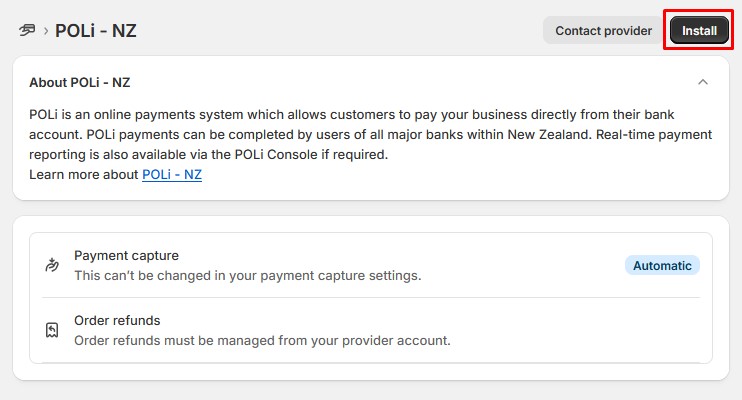Screen dimensions: 742x400
Task: Click the POLi - NZ page title
Action: click(96, 31)
